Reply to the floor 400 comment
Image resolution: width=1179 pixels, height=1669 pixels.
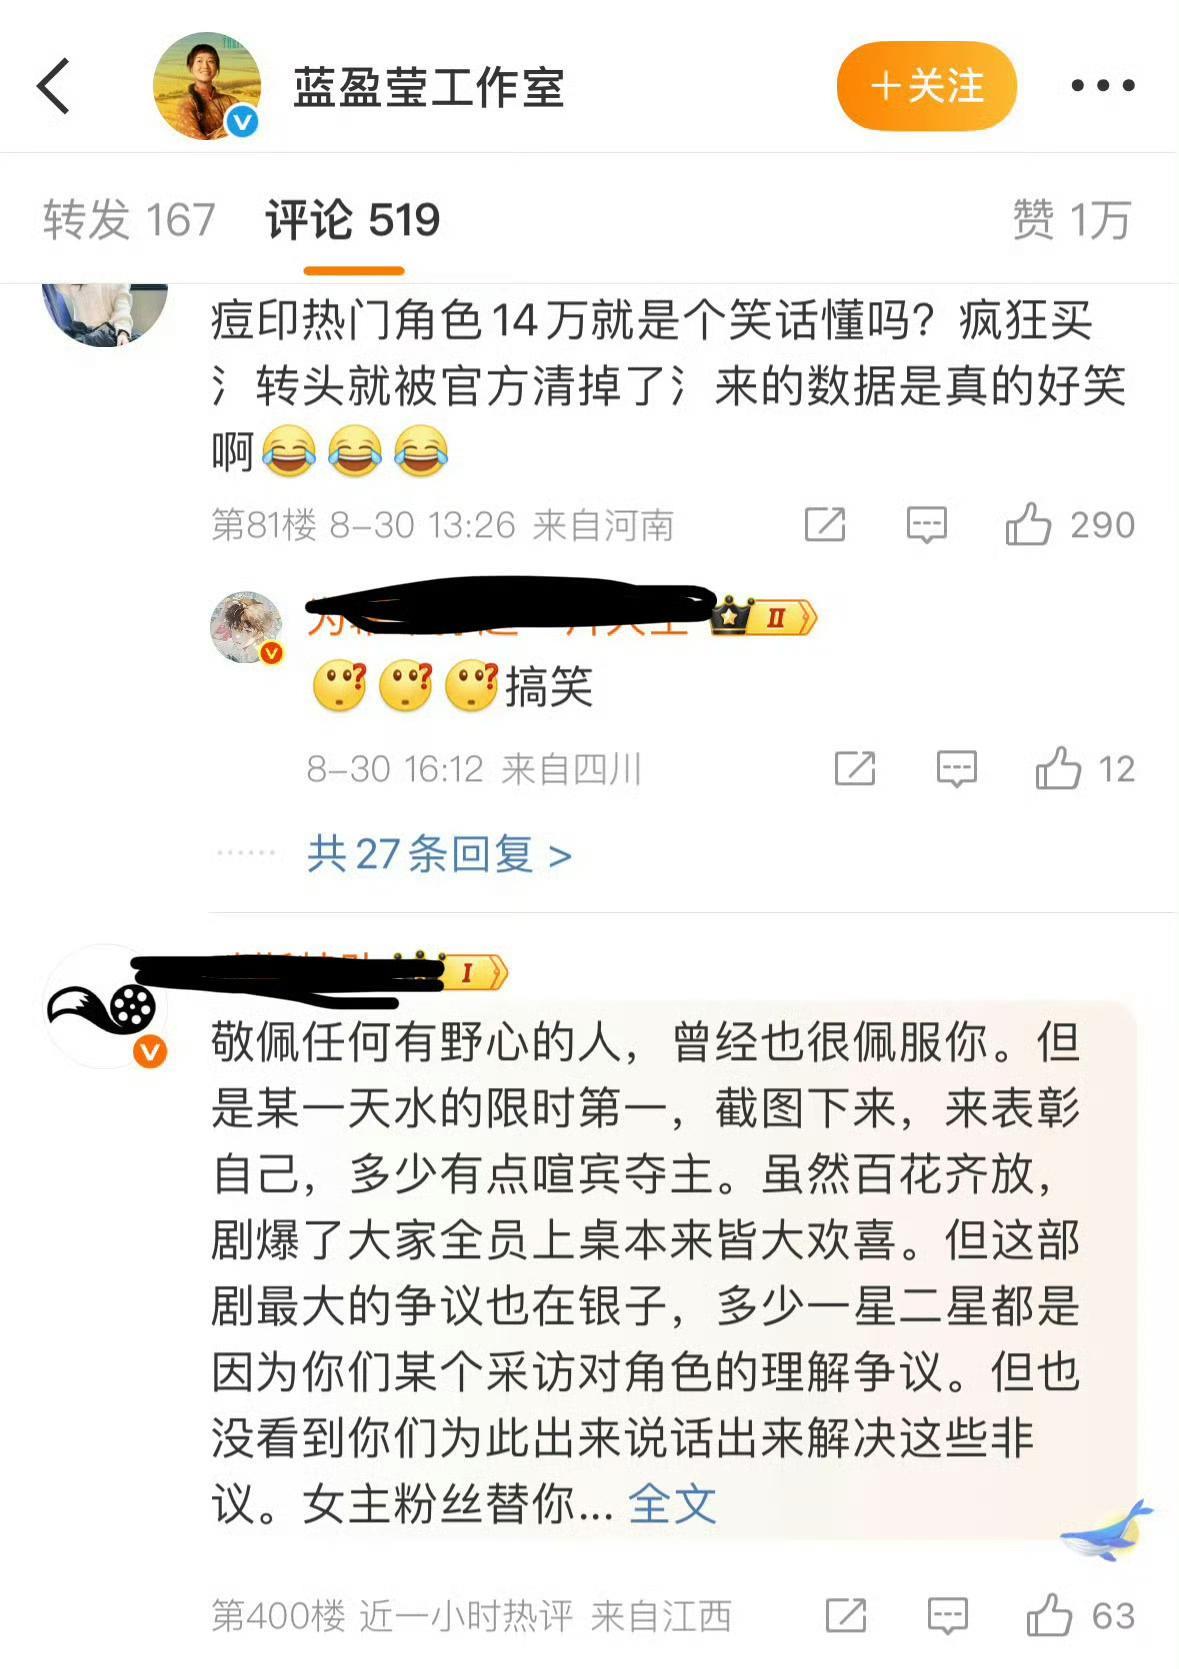click(x=947, y=1615)
